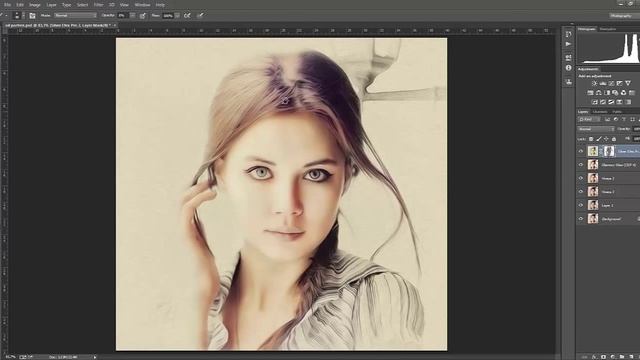
Task: Open the Layer menu
Action: point(51,5)
